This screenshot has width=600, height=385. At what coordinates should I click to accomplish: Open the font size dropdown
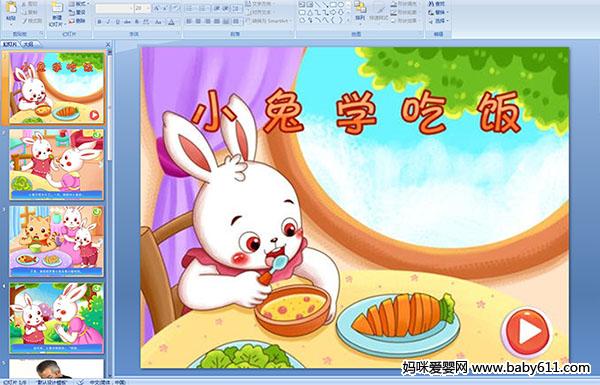coord(148,8)
